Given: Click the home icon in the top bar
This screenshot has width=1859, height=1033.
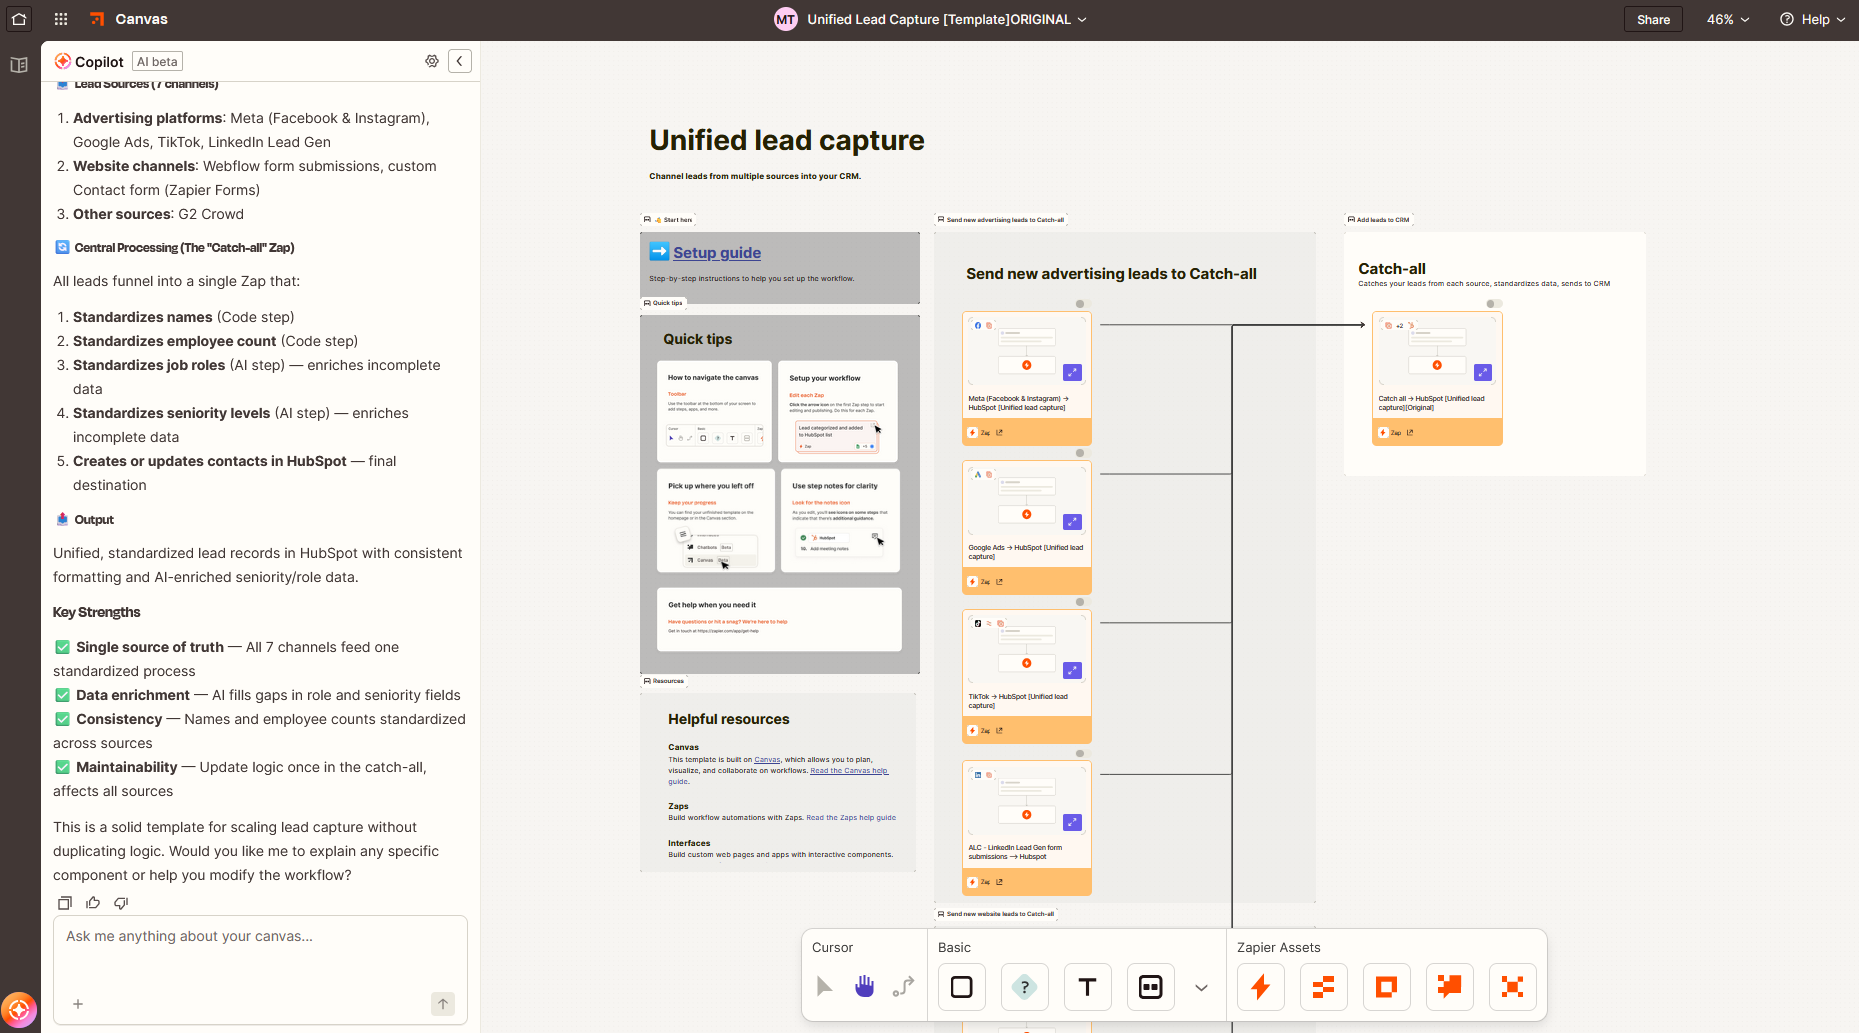Looking at the screenshot, I should tap(19, 18).
